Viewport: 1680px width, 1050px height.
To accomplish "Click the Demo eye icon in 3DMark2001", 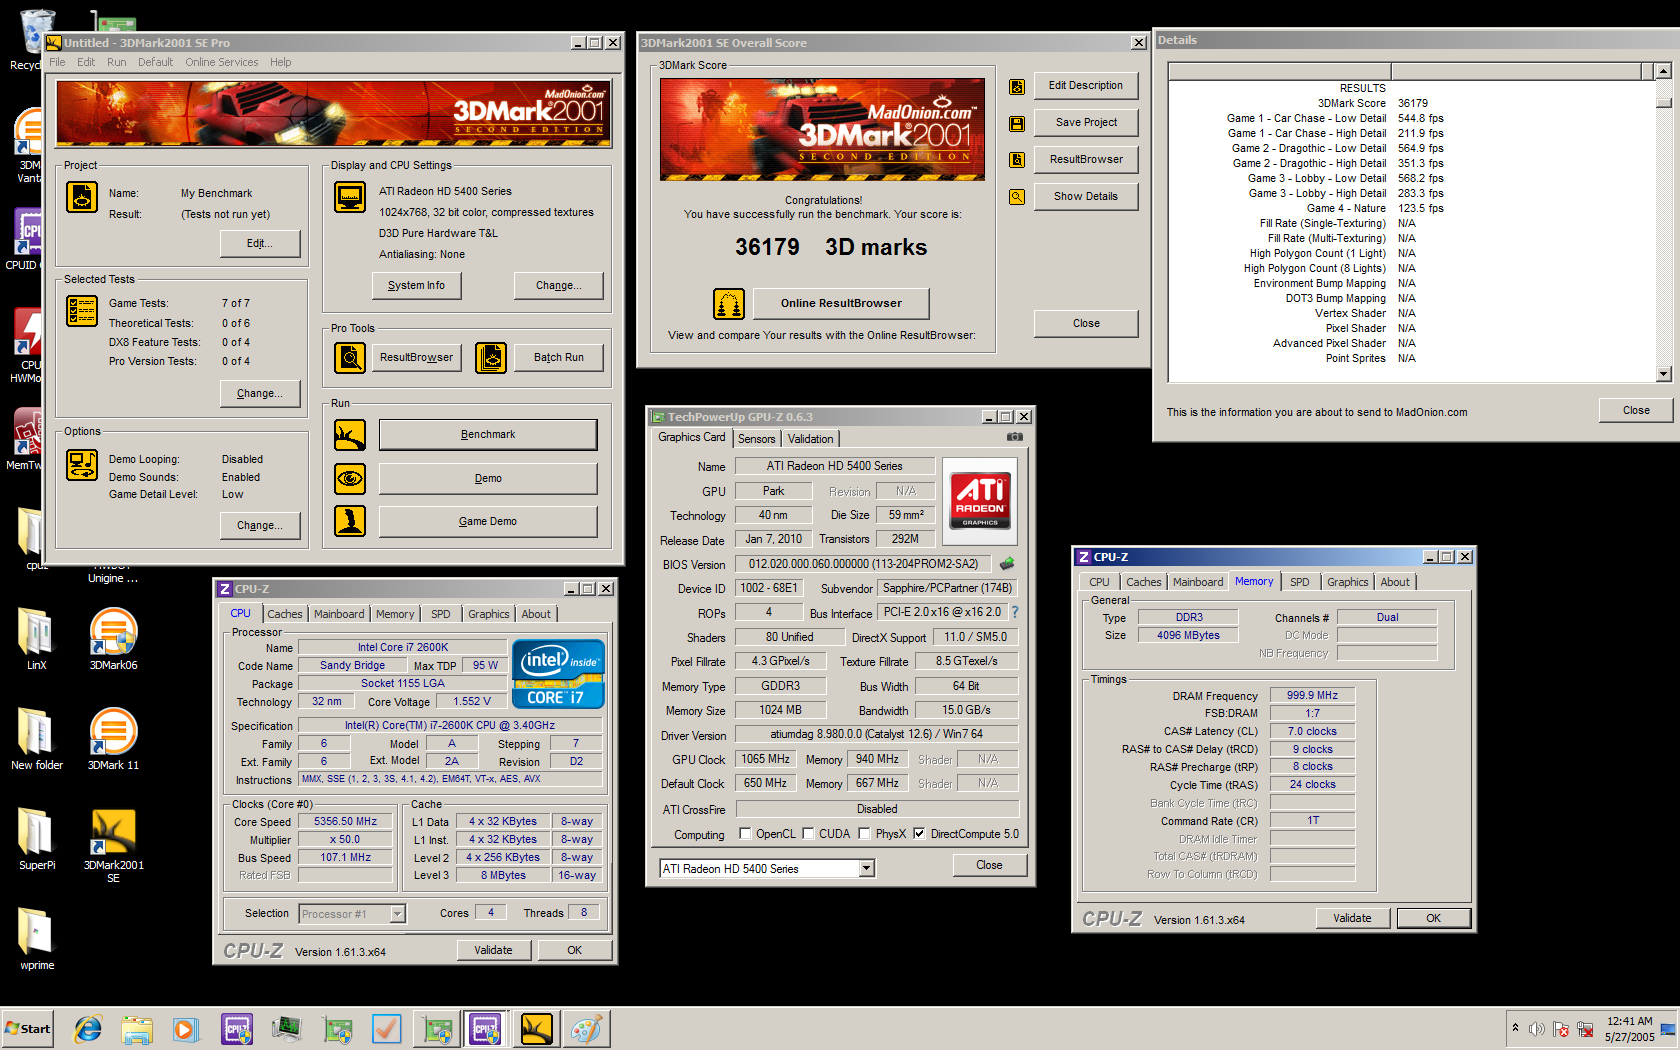I will click(350, 479).
